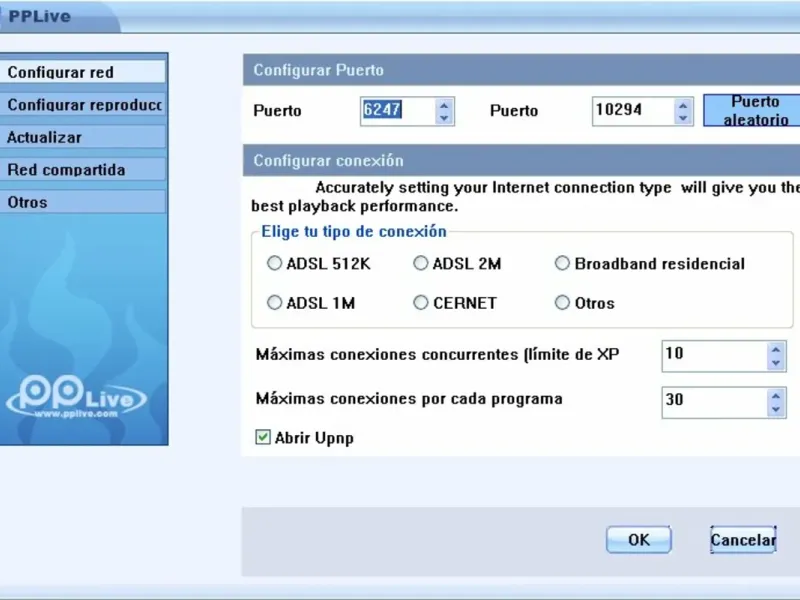Increase máximas conexiones concurrentes value
Image resolution: width=800 pixels, height=600 pixels.
tap(776, 349)
